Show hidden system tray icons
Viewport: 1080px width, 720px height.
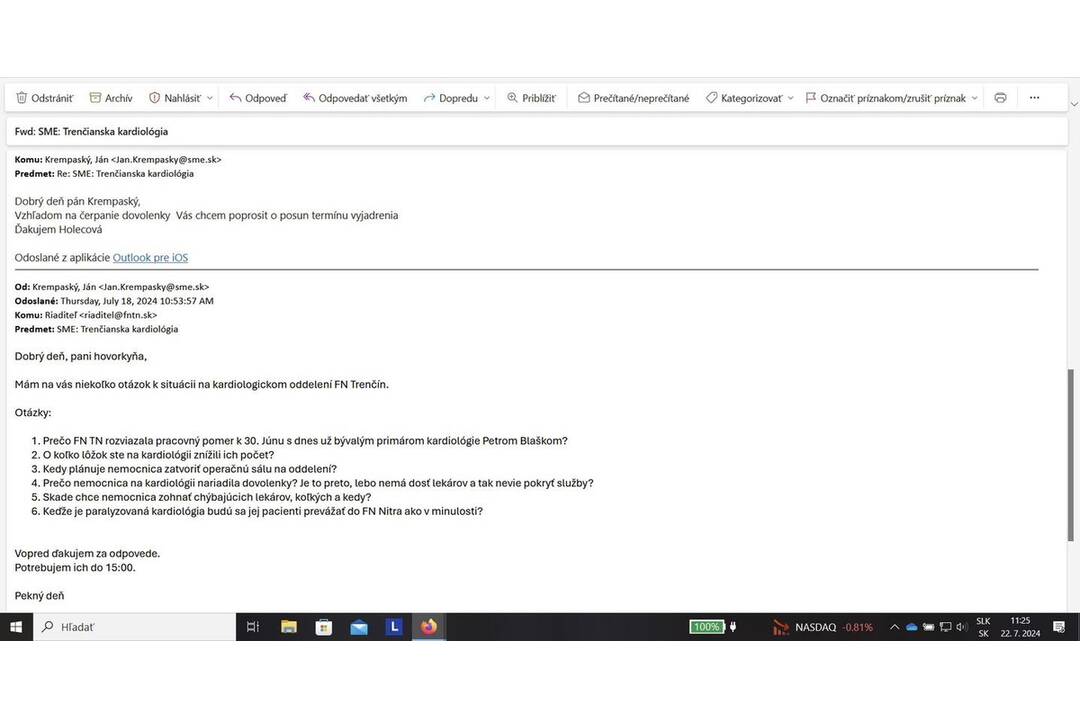coord(894,627)
